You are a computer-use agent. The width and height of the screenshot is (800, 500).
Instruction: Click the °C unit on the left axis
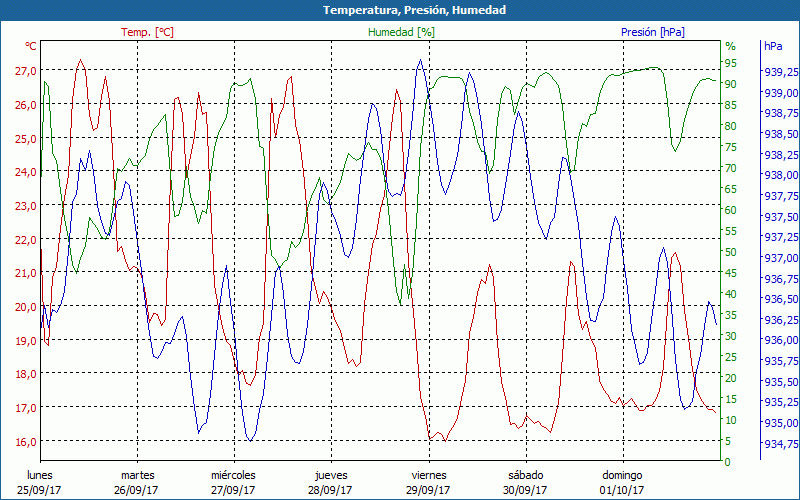30,47
